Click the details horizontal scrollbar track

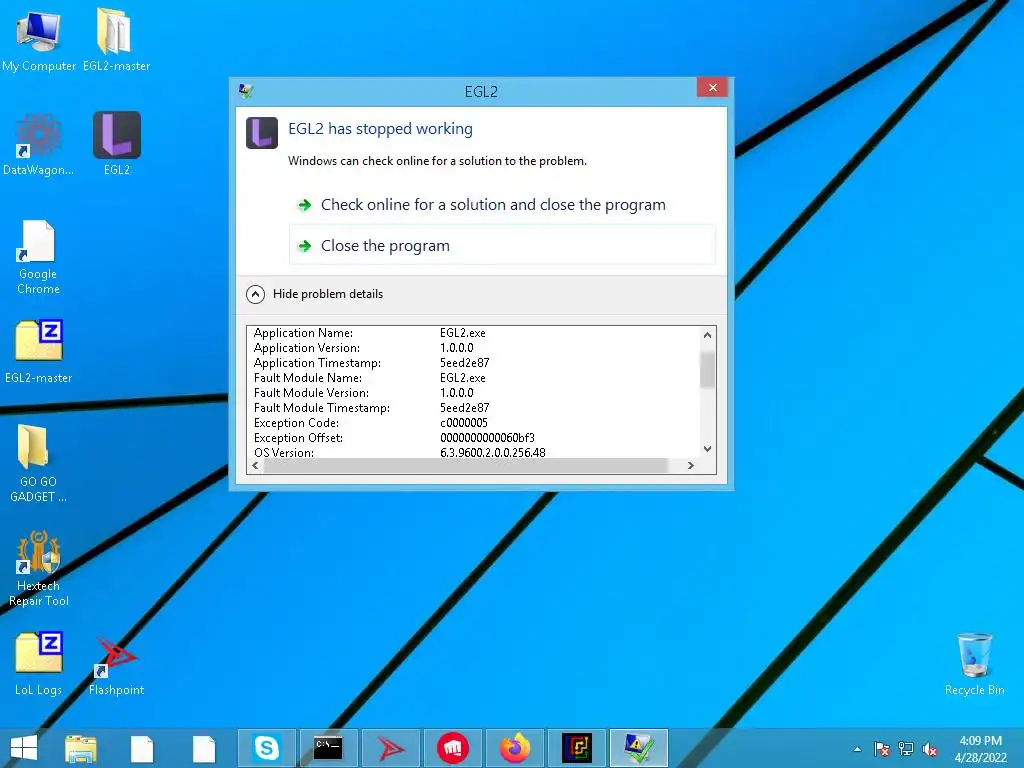[x=466, y=466]
